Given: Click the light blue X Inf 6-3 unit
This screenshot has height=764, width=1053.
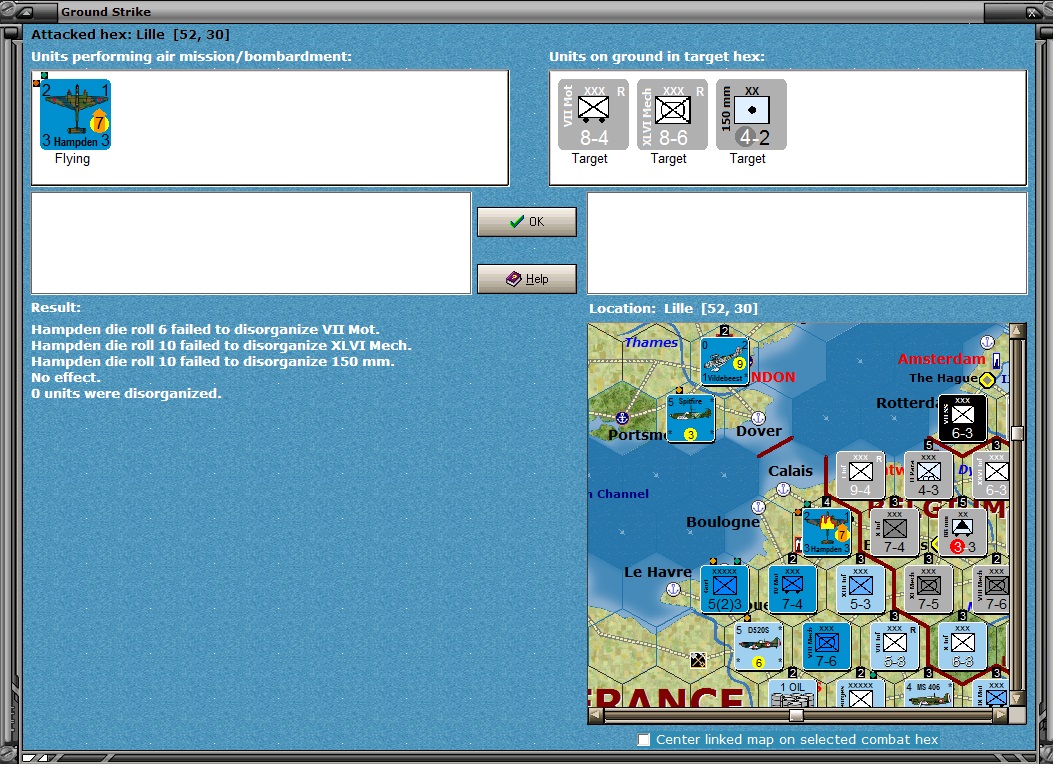Looking at the screenshot, I should pos(962,646).
